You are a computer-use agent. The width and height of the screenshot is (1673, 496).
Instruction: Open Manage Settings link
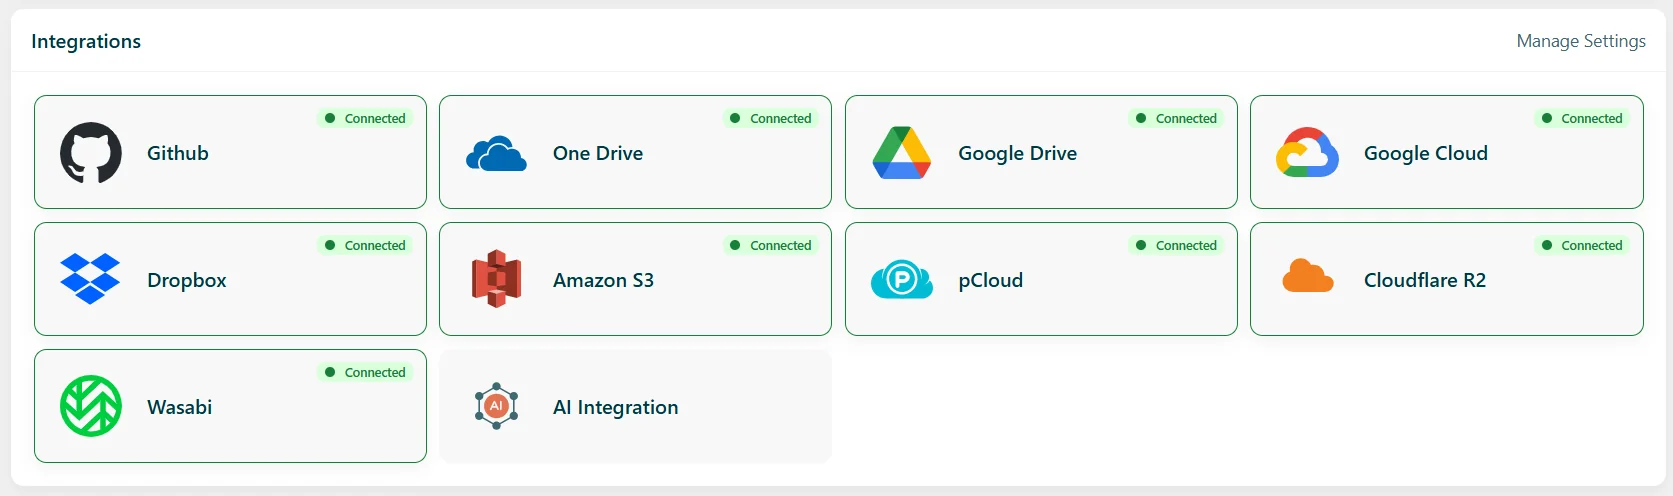click(x=1581, y=41)
